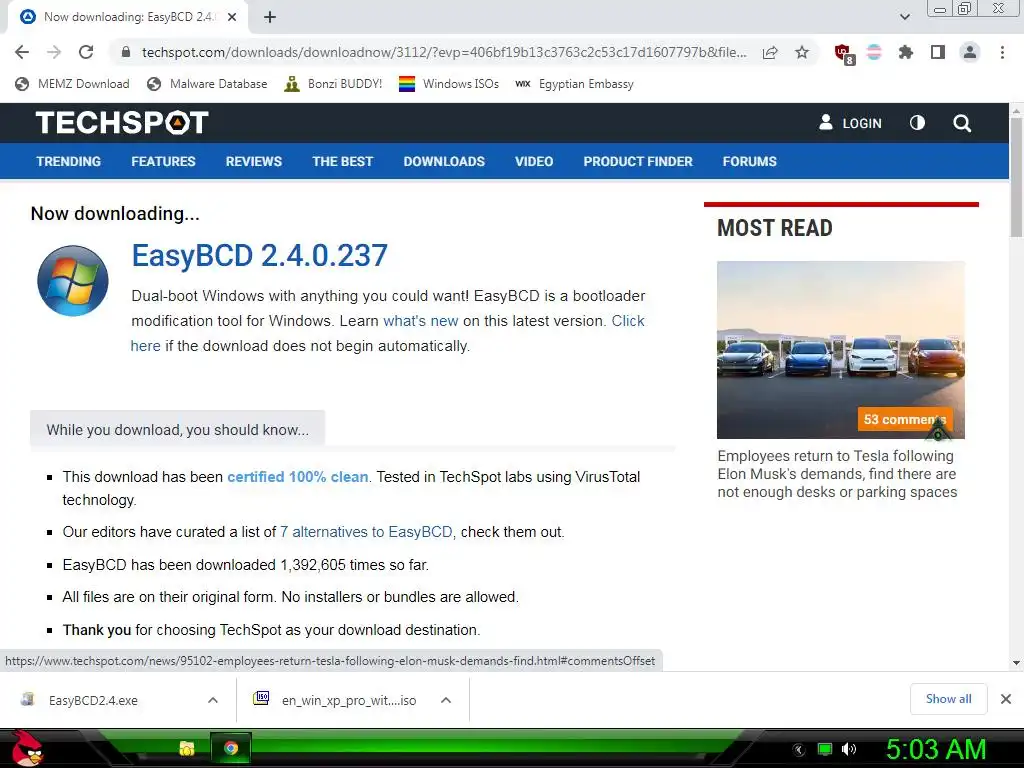Open the "53 comments" badge
Viewport: 1024px width, 768px height.
(x=904, y=419)
